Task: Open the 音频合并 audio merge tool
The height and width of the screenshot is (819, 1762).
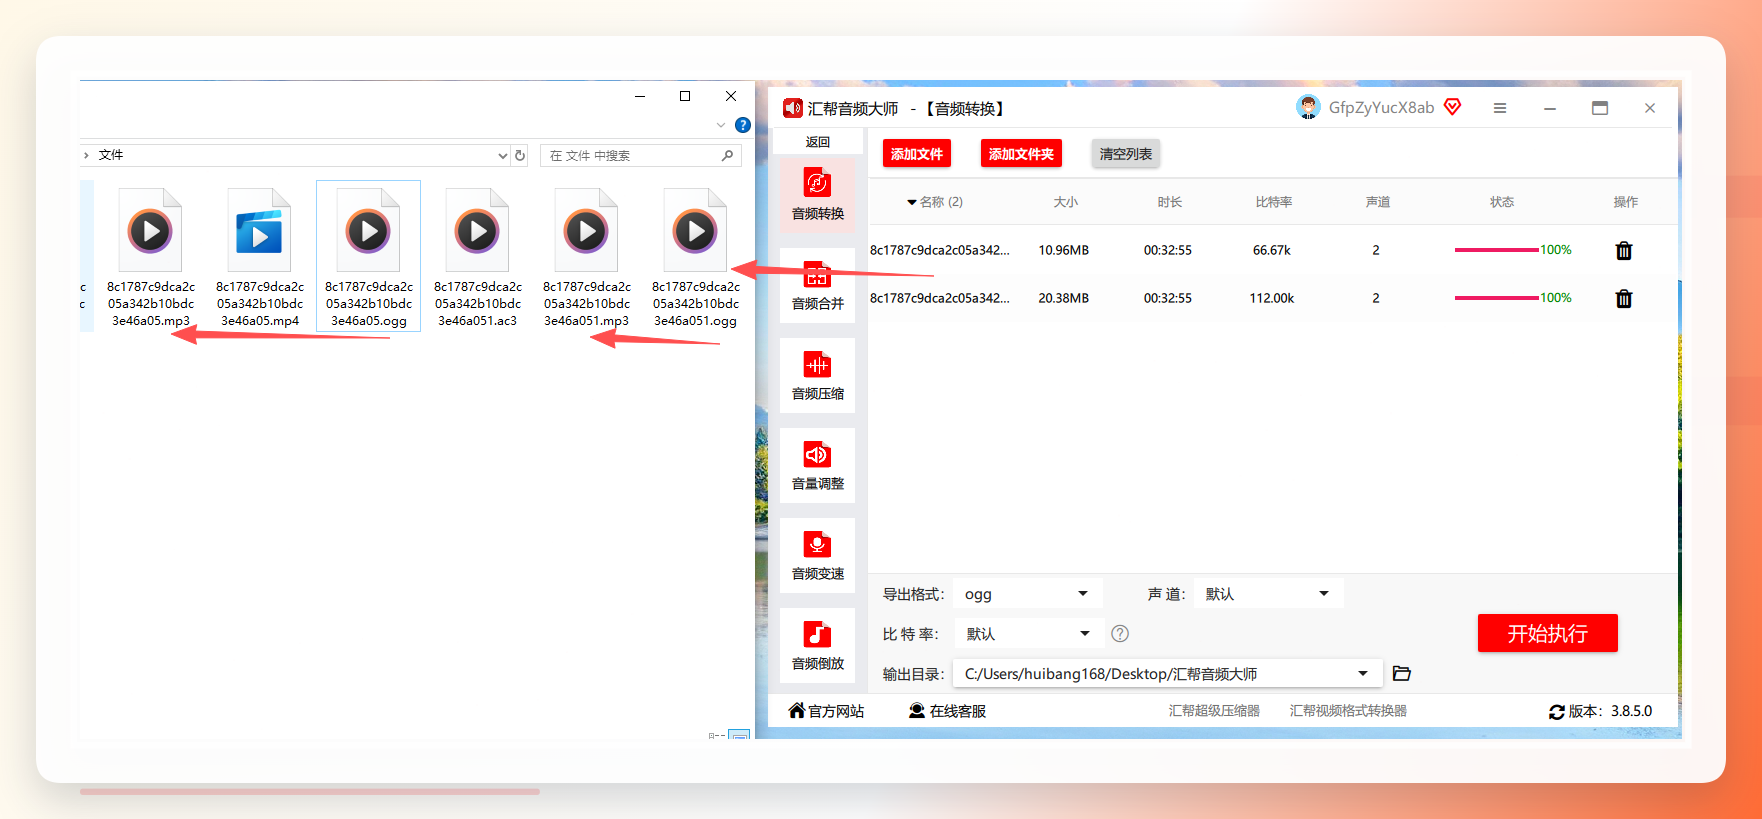Action: tap(817, 285)
